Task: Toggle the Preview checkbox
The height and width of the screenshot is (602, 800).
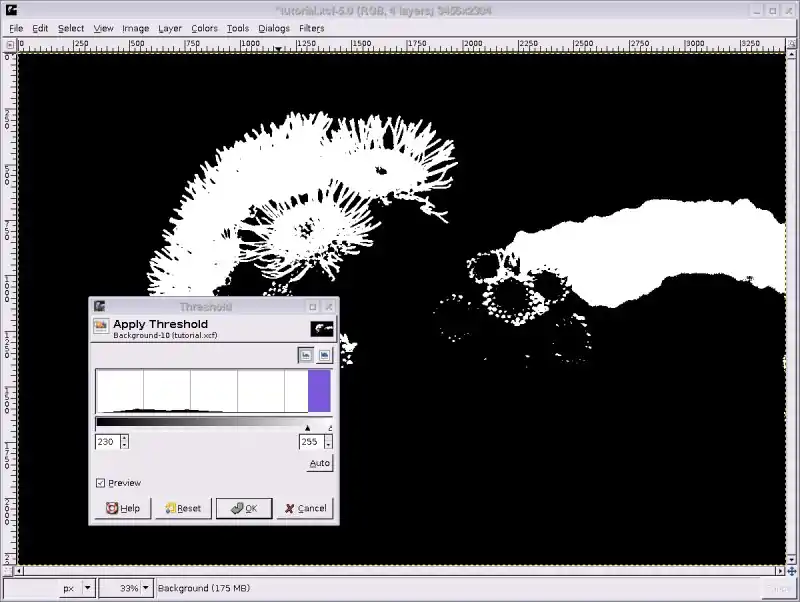Action: (x=100, y=483)
